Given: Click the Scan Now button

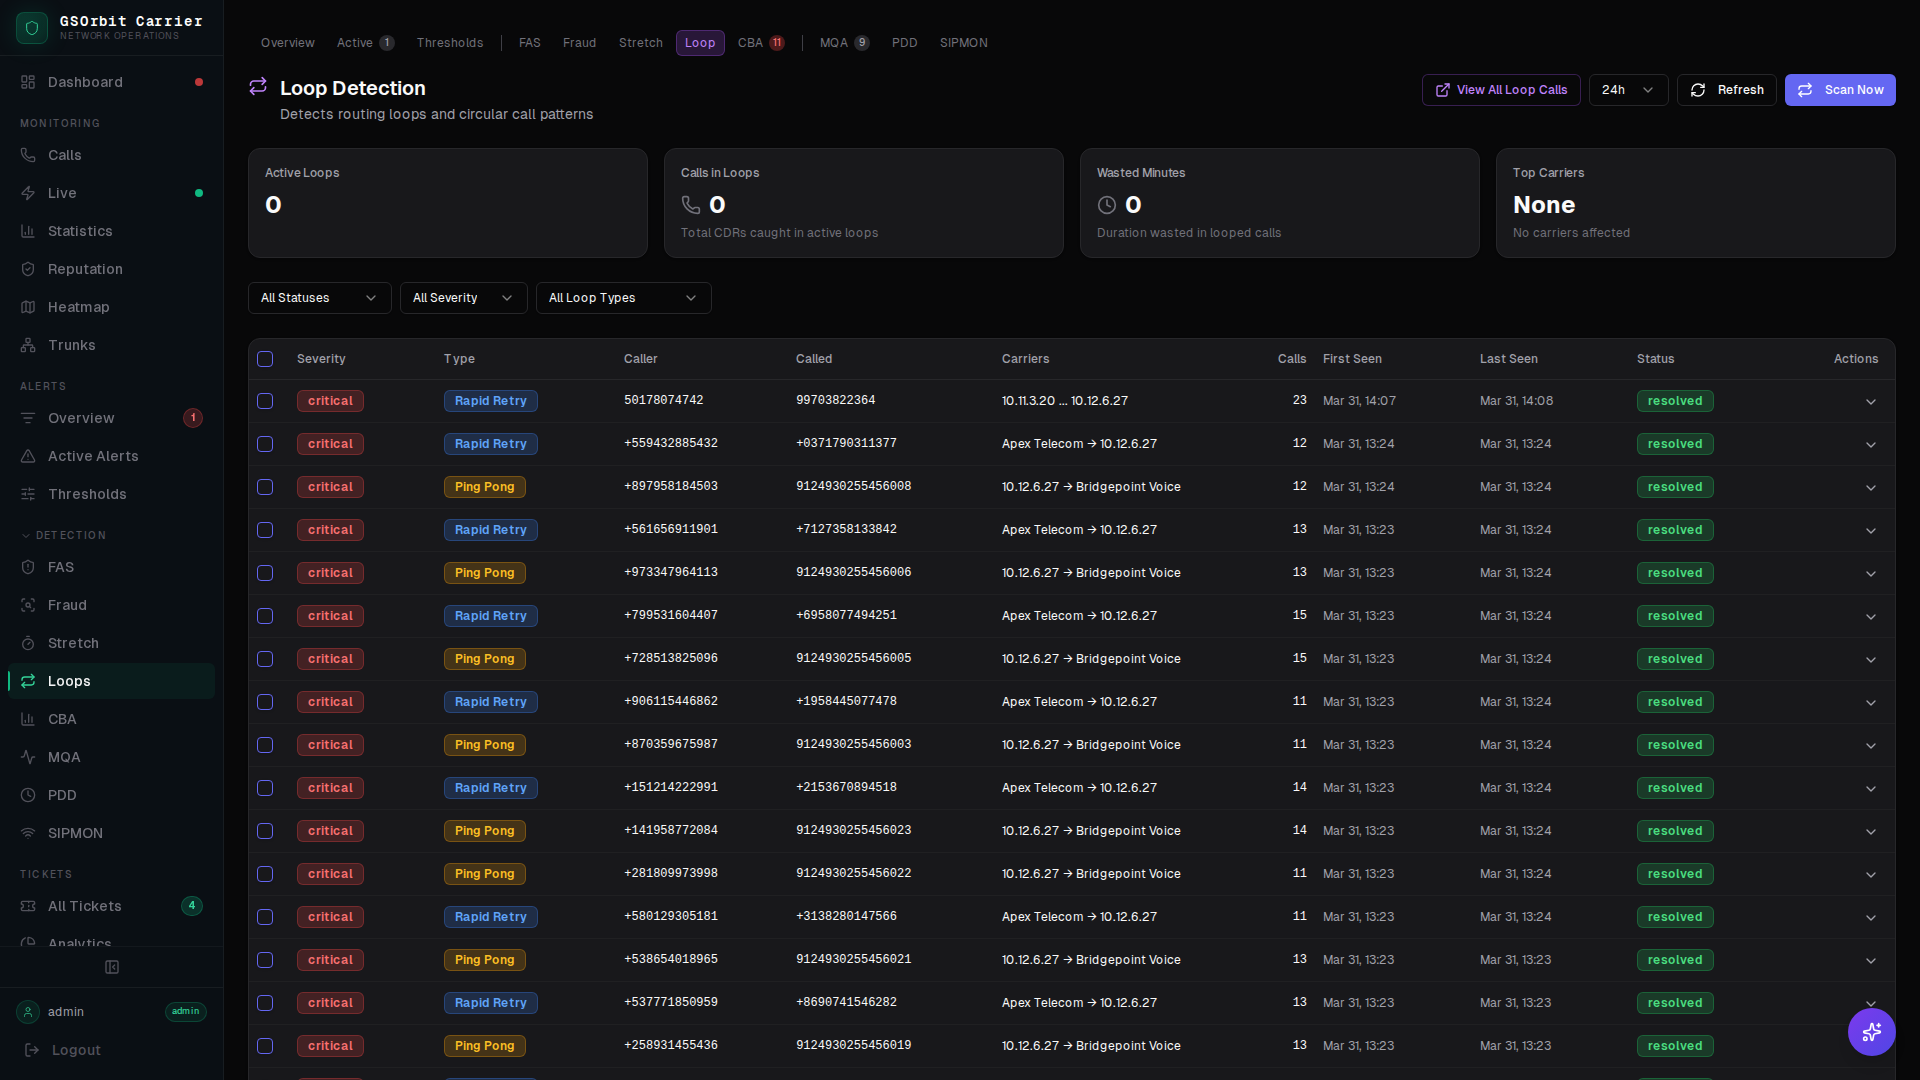Looking at the screenshot, I should 1840,90.
